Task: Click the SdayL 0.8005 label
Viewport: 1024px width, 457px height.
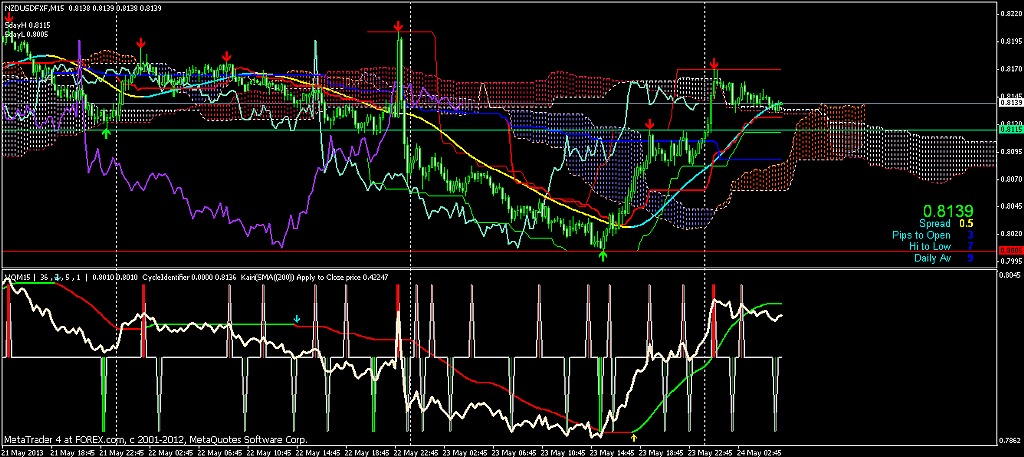Action: pyautogui.click(x=27, y=33)
